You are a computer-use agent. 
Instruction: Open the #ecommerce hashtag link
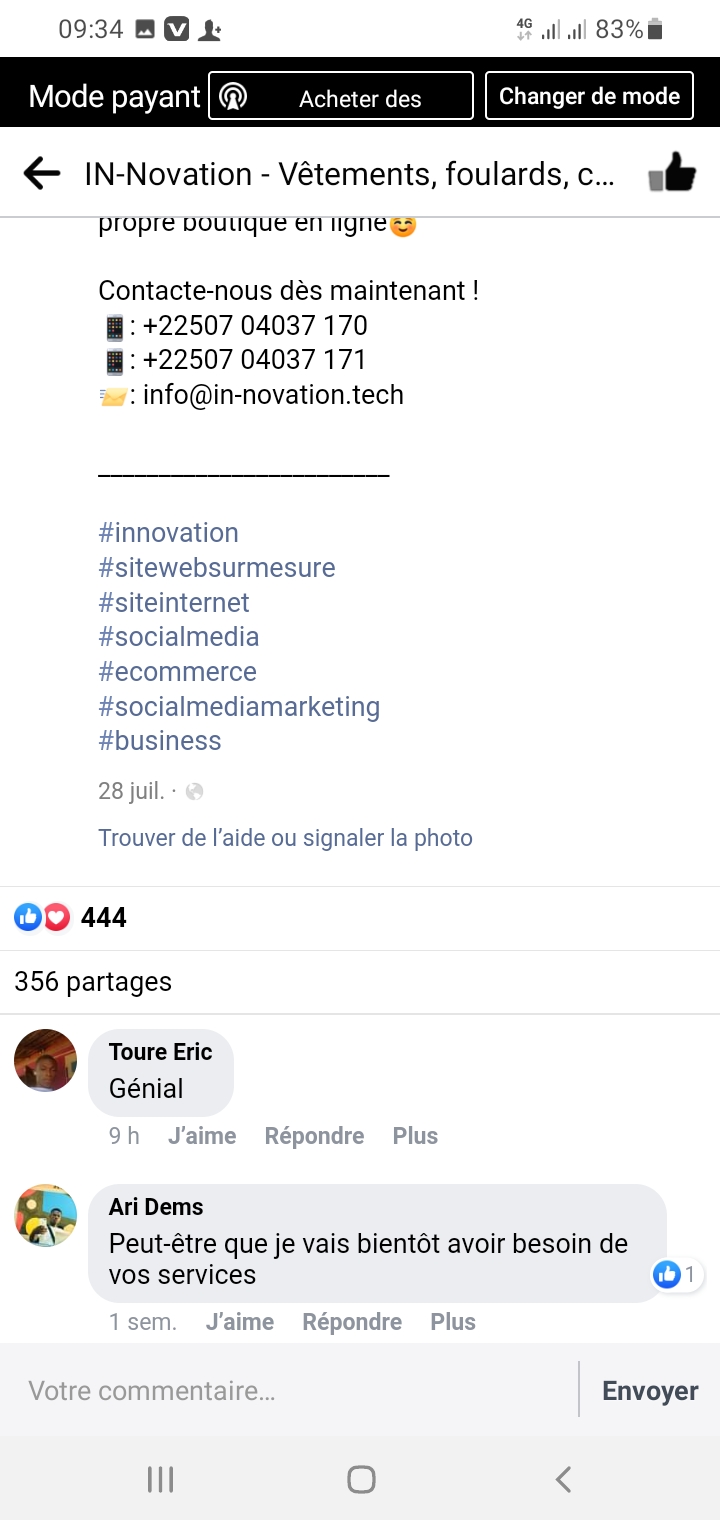coord(177,672)
